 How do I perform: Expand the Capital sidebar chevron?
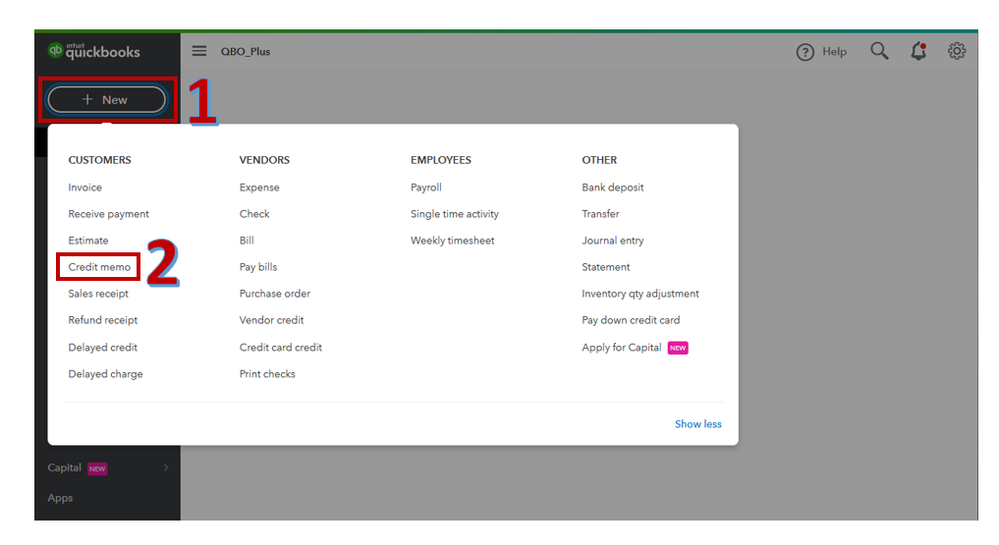166,468
